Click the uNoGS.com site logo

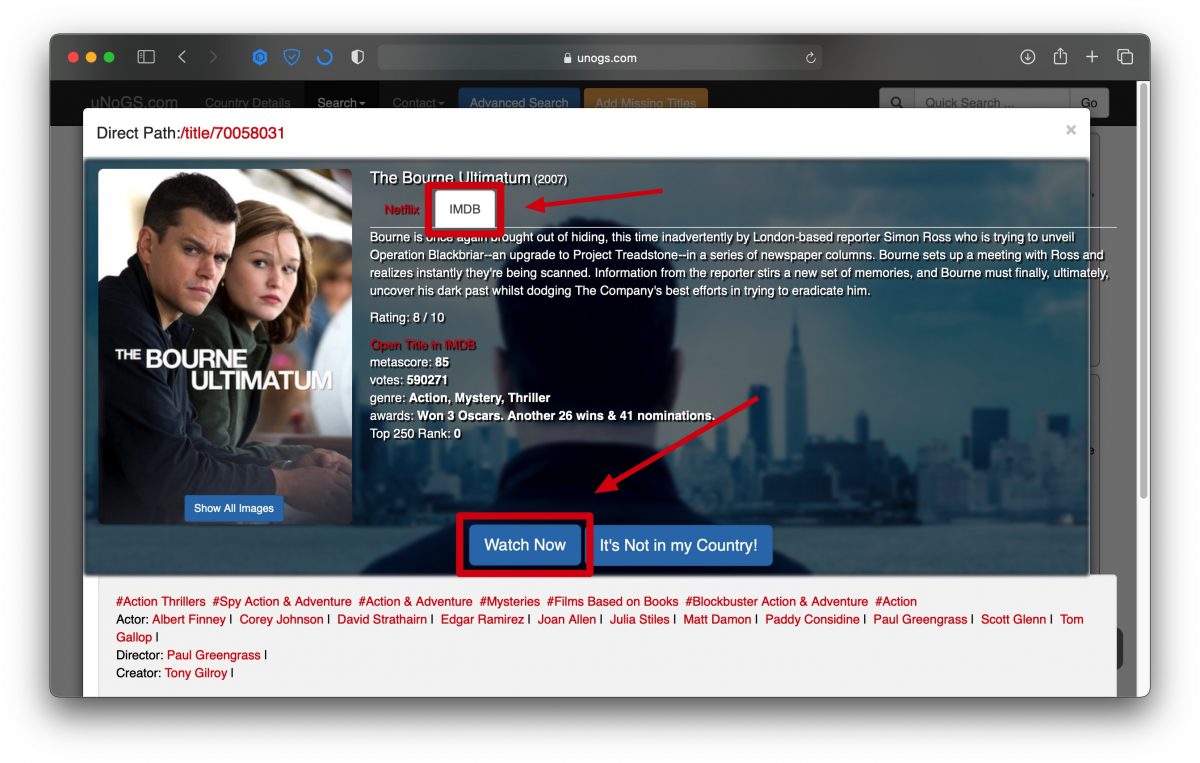tap(134, 102)
